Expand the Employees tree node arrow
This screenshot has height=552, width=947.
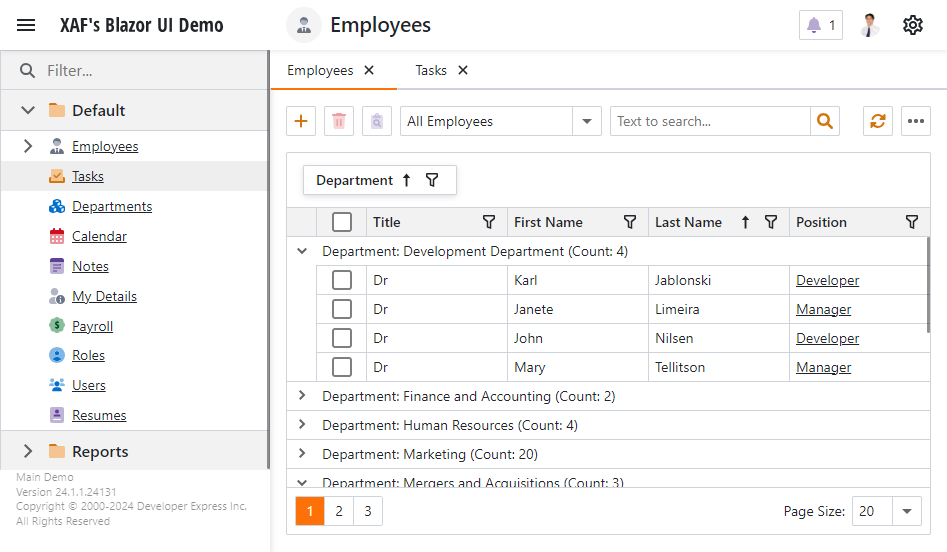coord(28,146)
